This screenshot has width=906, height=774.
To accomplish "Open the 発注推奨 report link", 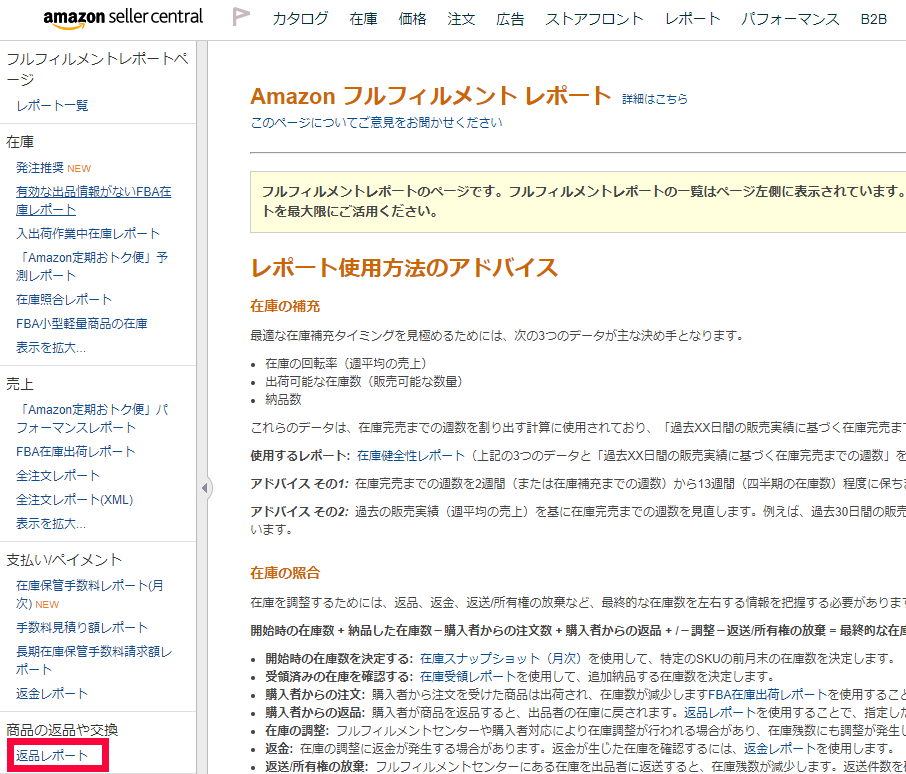I will point(40,167).
